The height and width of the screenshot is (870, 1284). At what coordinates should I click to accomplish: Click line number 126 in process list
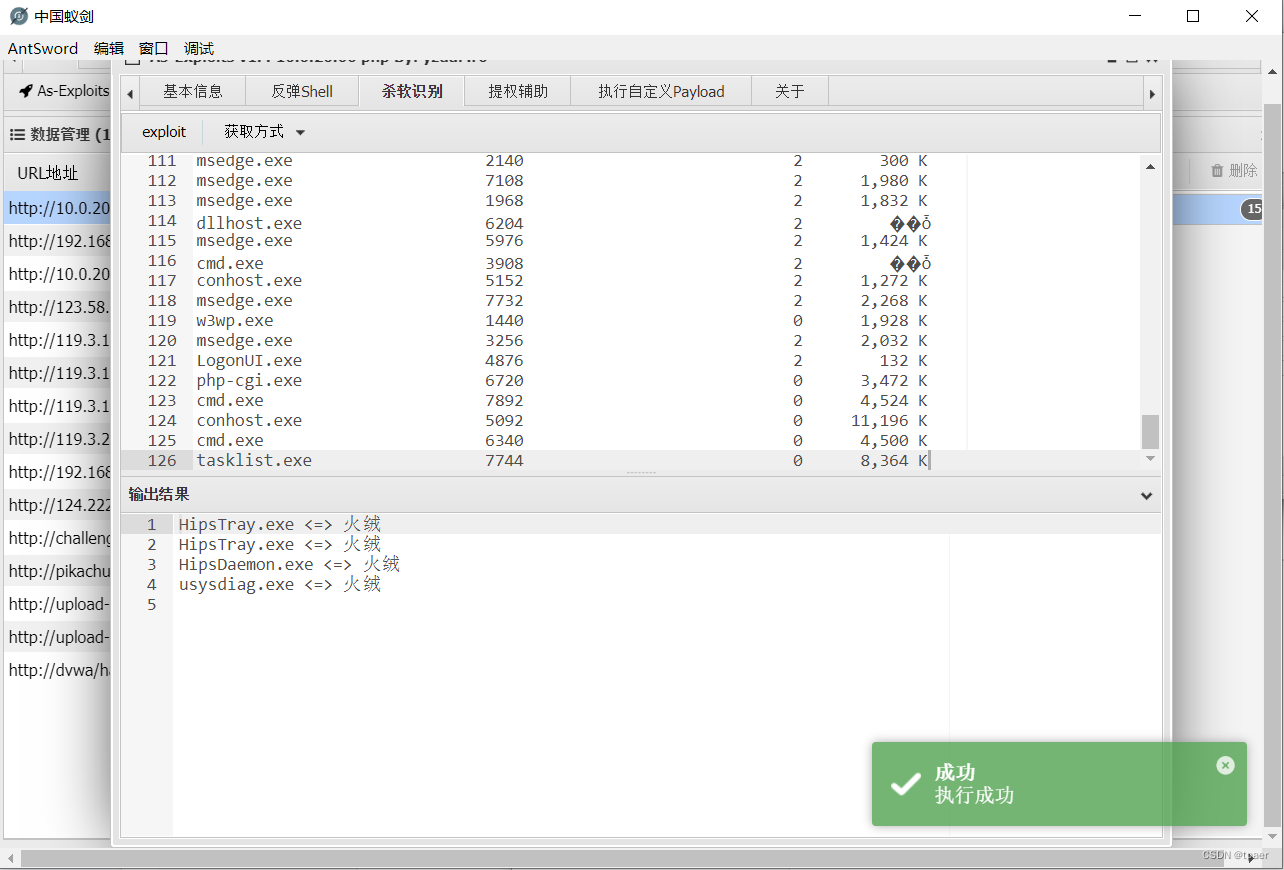coord(161,461)
